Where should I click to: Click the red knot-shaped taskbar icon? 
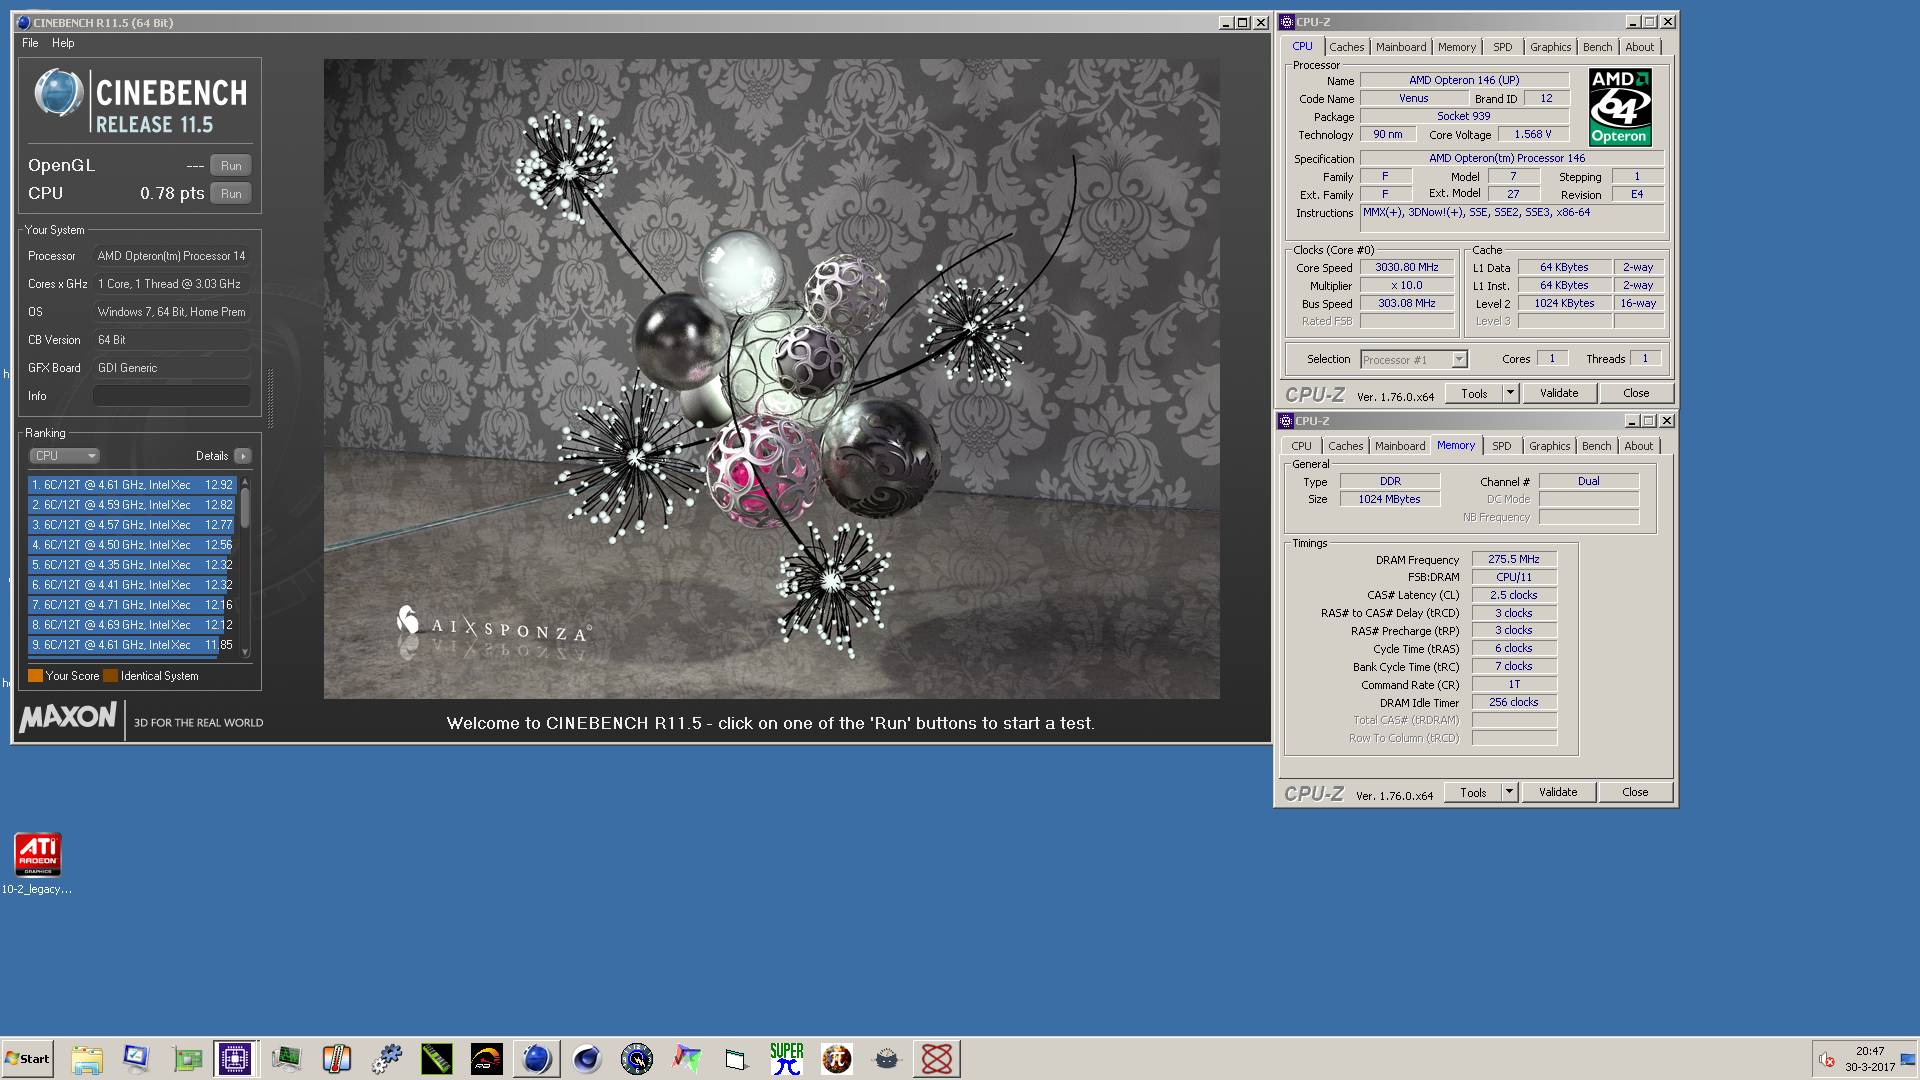pyautogui.click(x=937, y=1059)
